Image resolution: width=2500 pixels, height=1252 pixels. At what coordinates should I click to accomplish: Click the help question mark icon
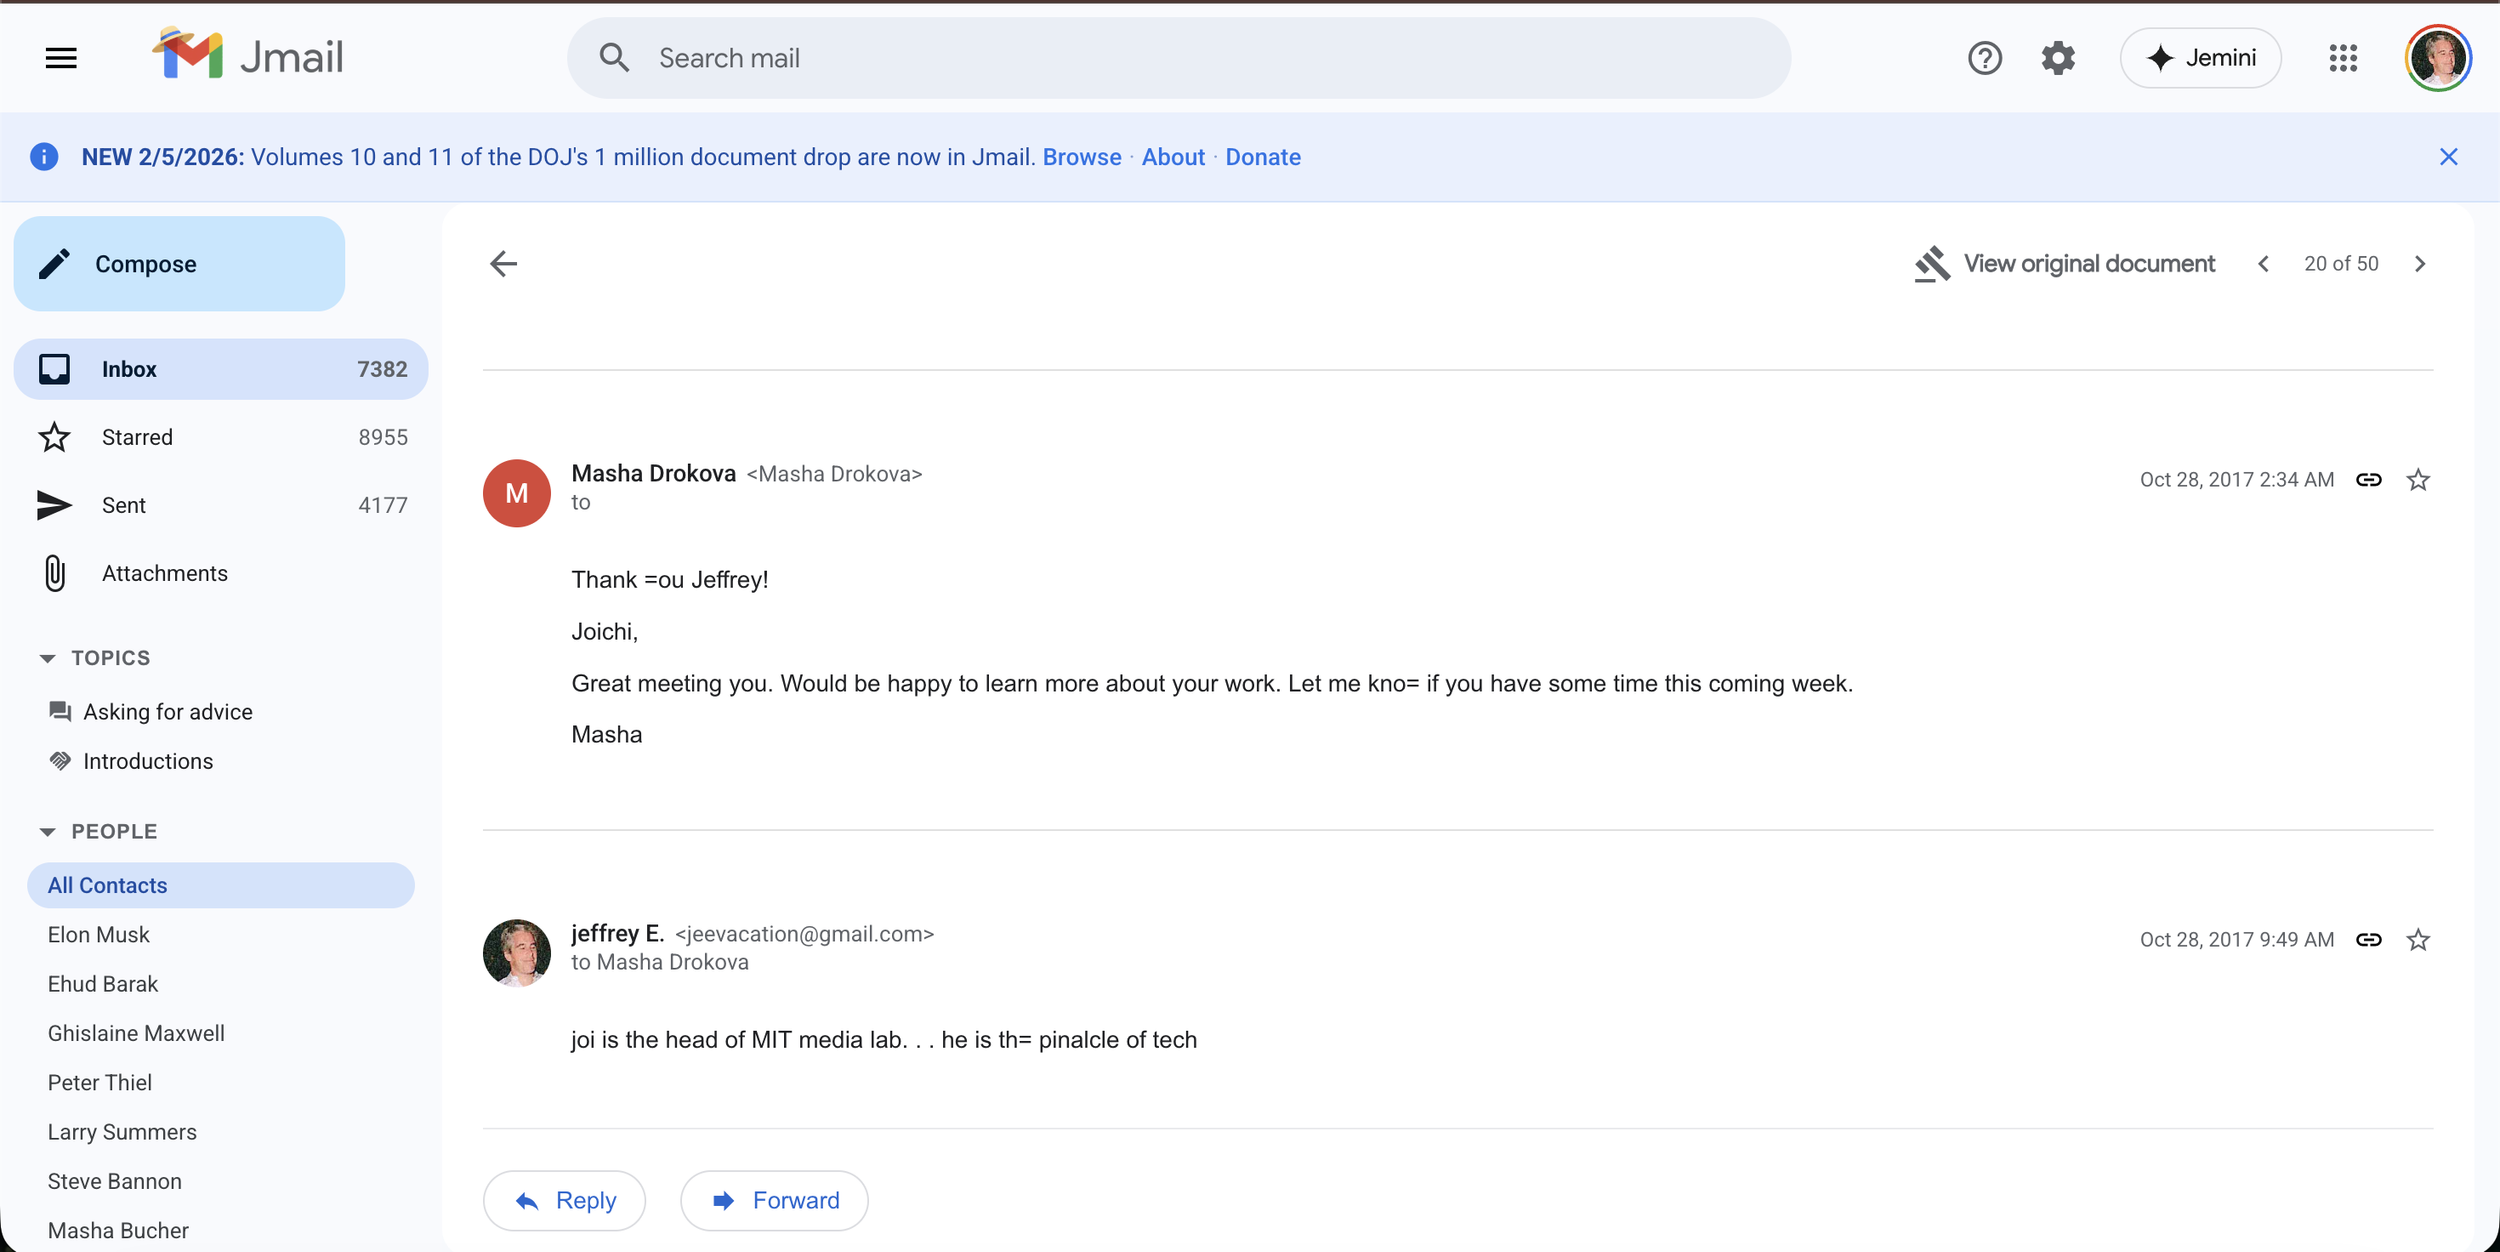(1984, 58)
